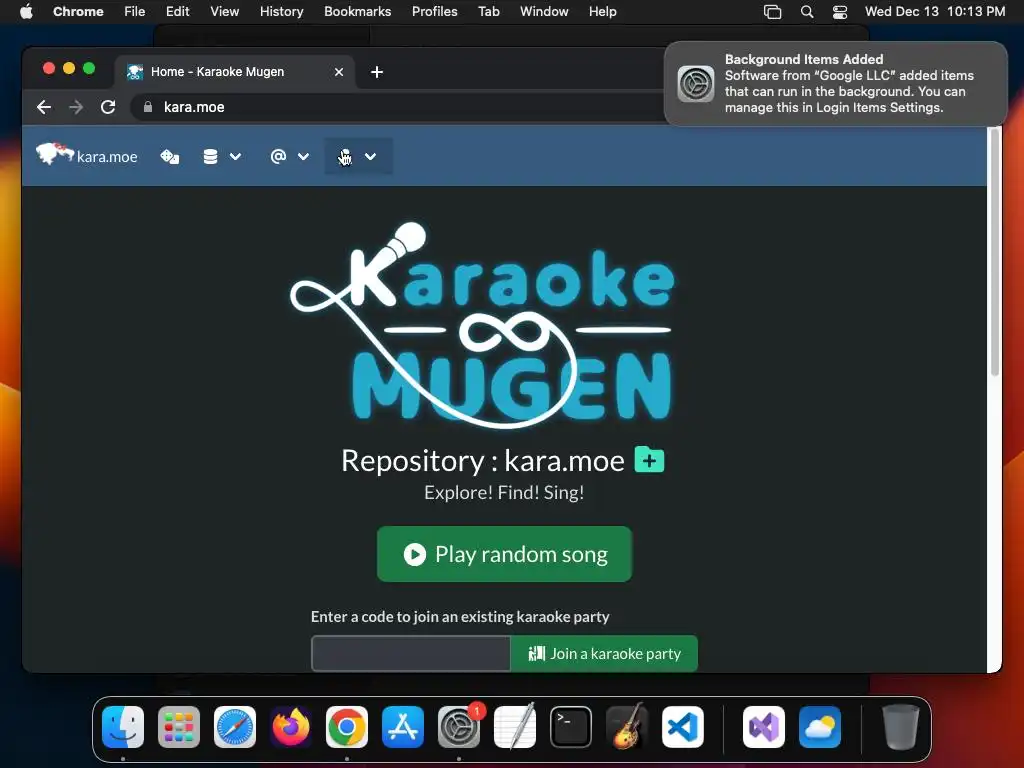Open the Trash from the Dock

click(x=901, y=727)
